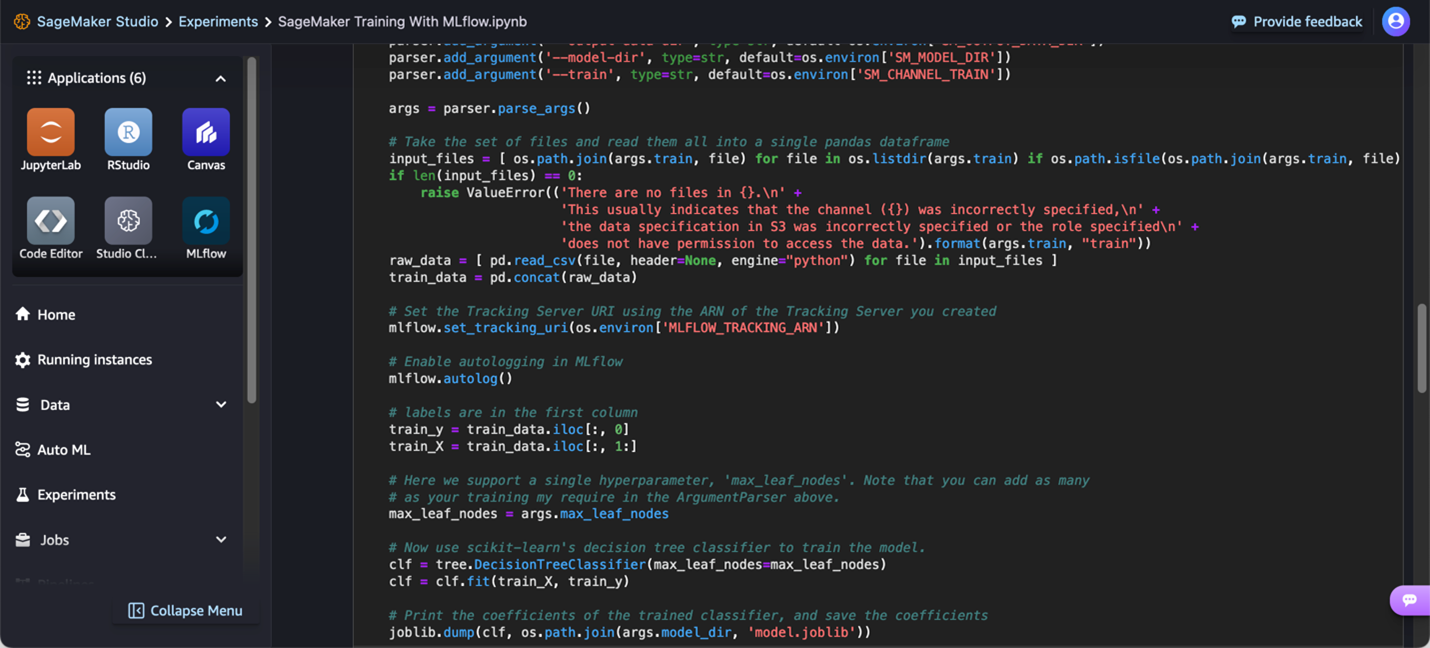The image size is (1430, 648).
Task: Expand the Jobs menu chevron
Action: pyautogui.click(x=221, y=539)
